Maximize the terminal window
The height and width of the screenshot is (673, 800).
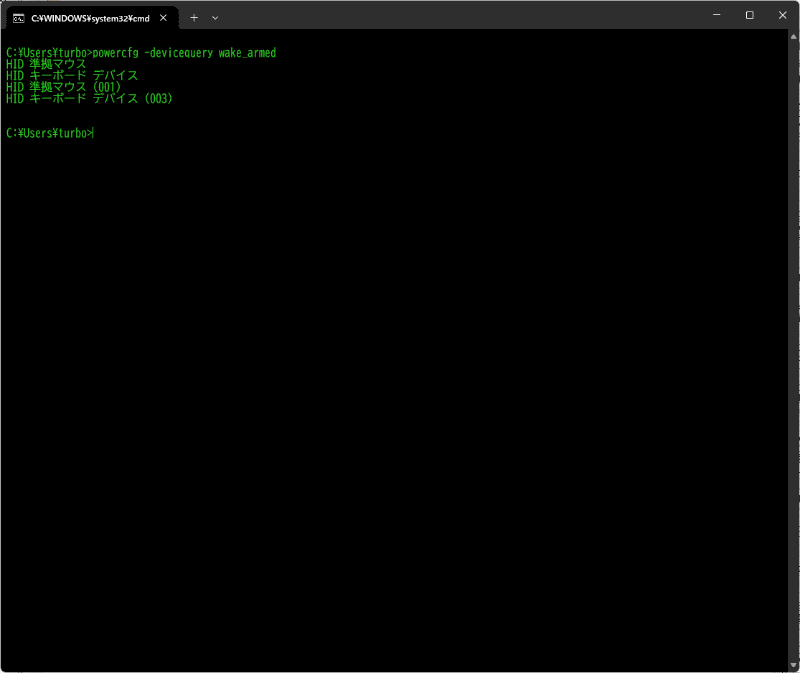[x=750, y=14]
